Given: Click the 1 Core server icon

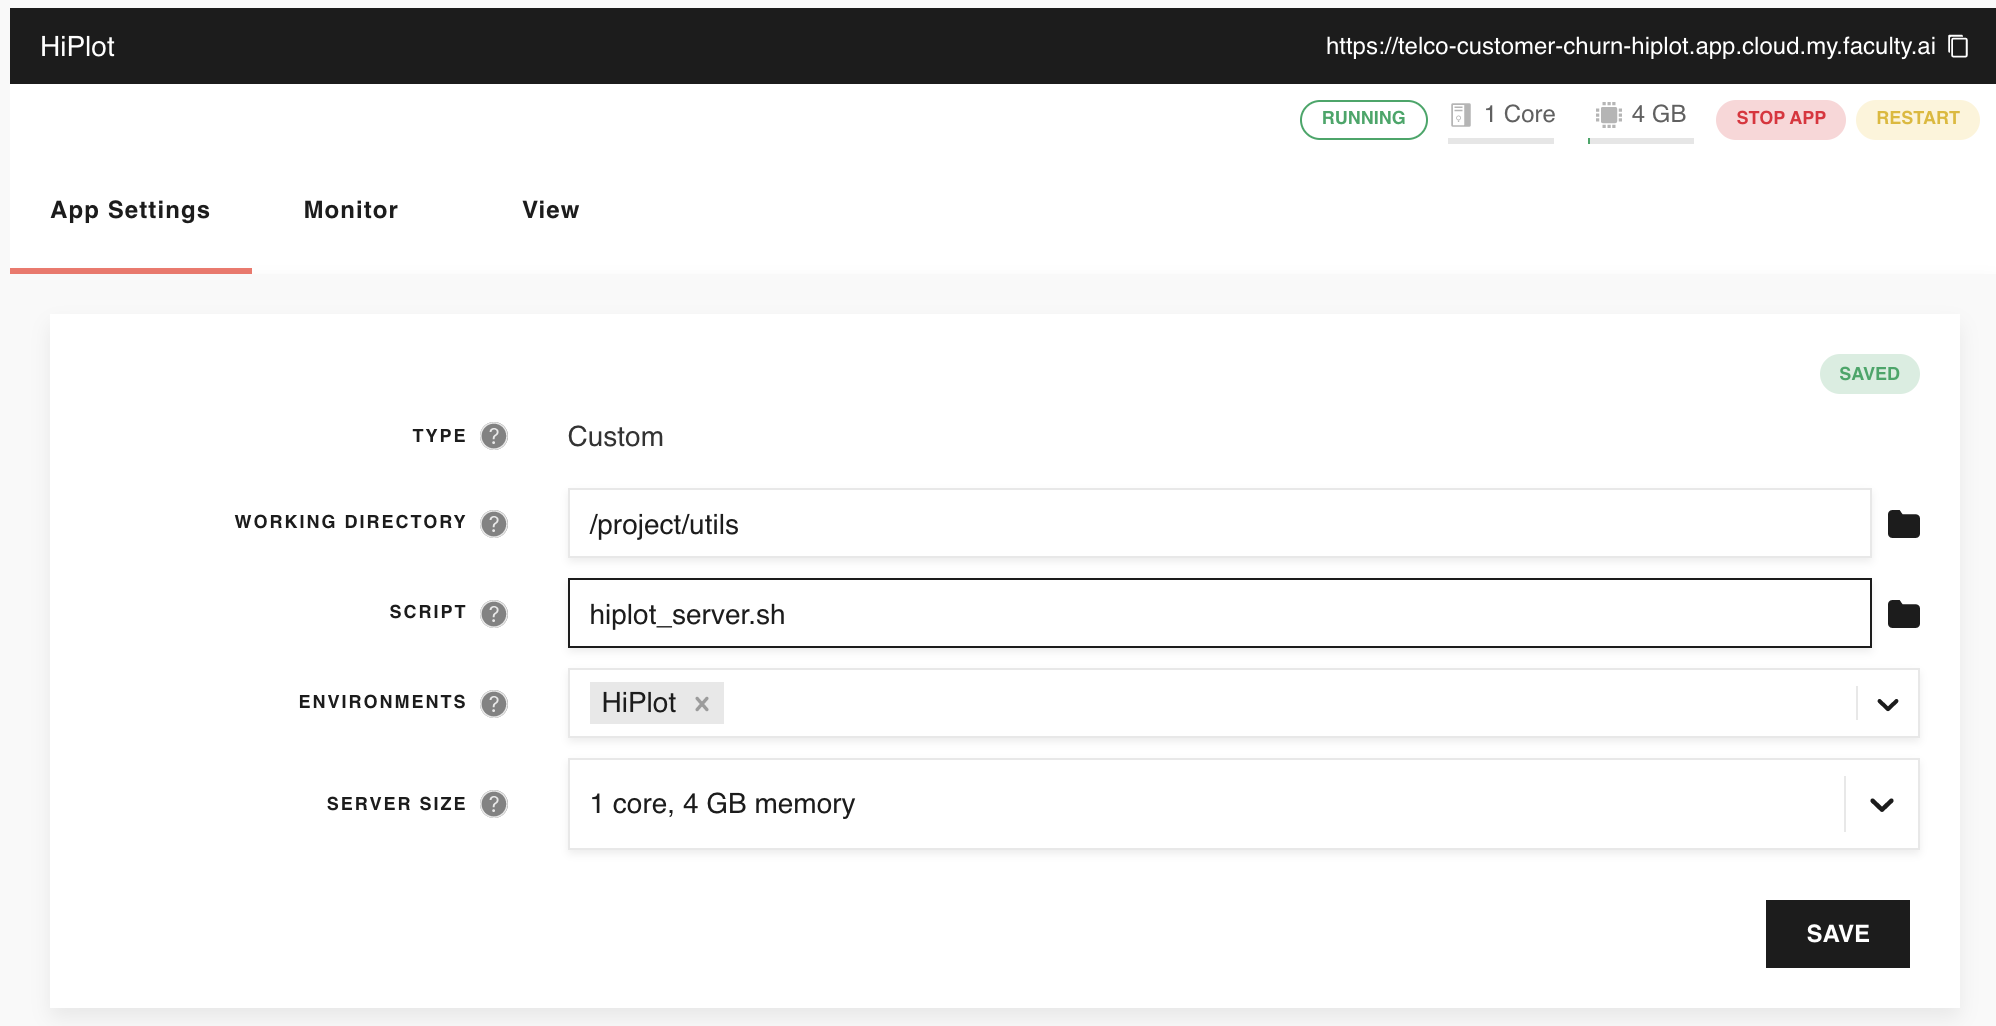Looking at the screenshot, I should [x=1461, y=115].
